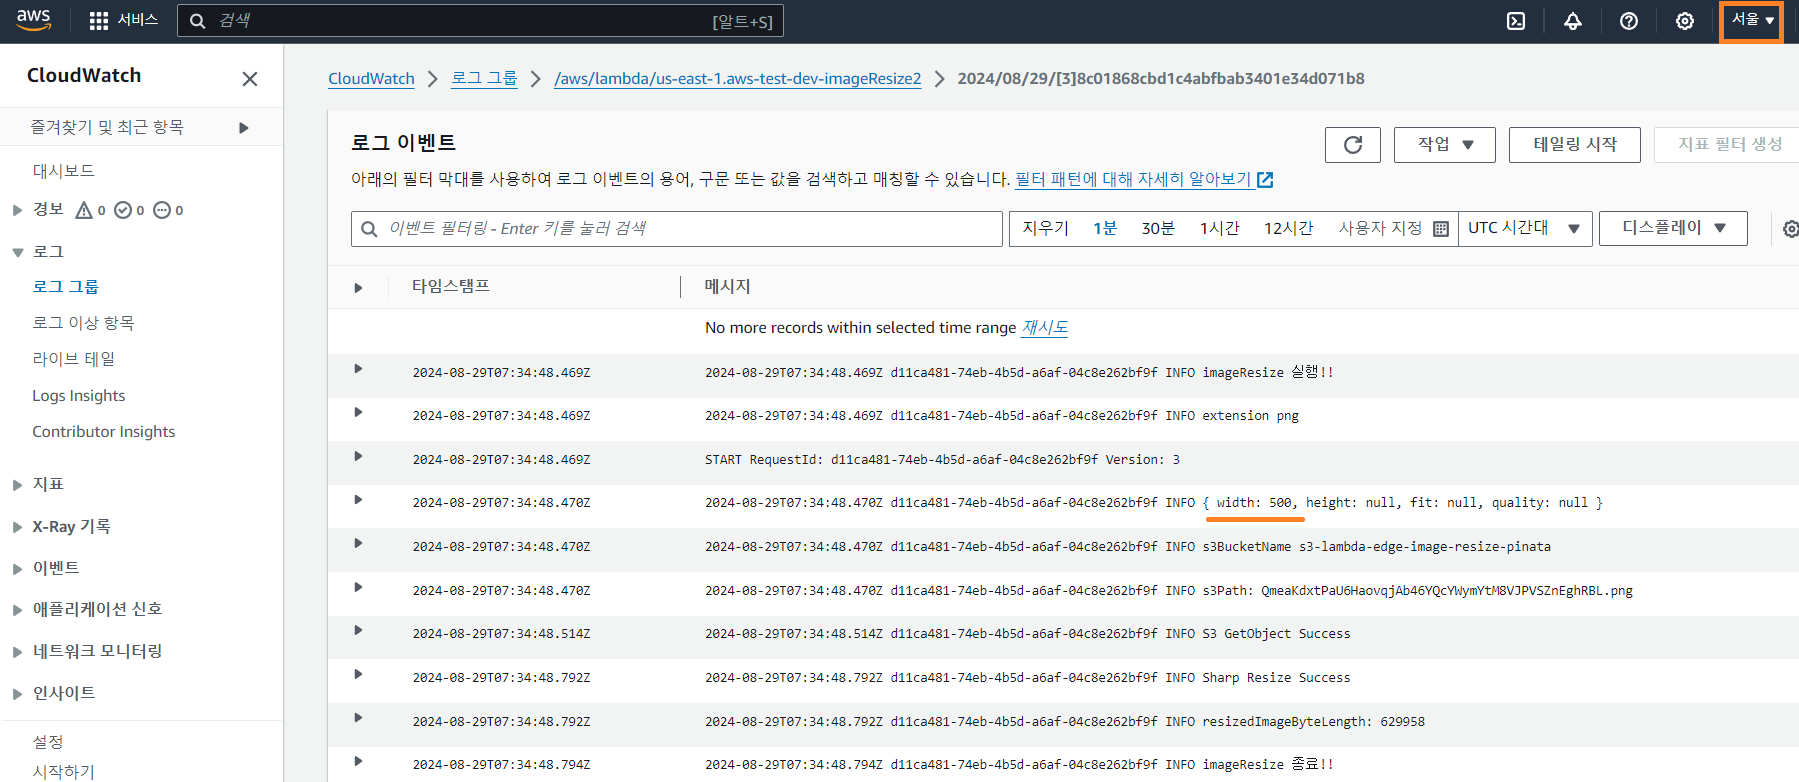Expand the width: 500 log row
This screenshot has width=1799, height=782.
coord(358,500)
